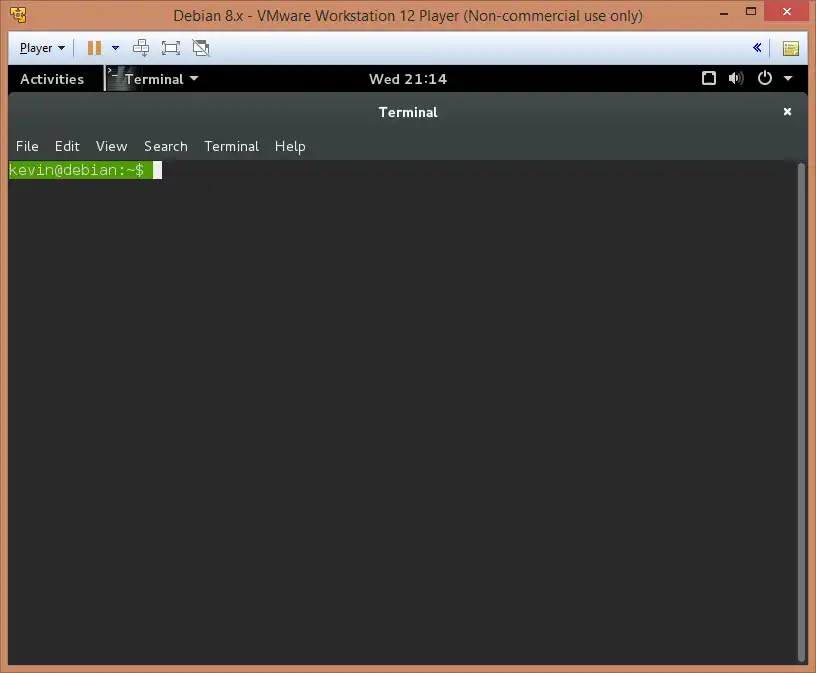Viewport: 816px width, 673px height.
Task: Click the power icon in GNOME top bar
Action: [764, 78]
